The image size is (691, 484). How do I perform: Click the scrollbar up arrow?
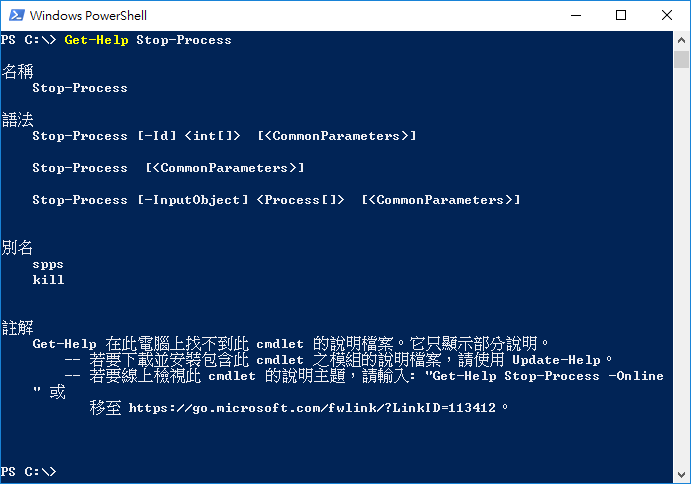click(x=681, y=40)
